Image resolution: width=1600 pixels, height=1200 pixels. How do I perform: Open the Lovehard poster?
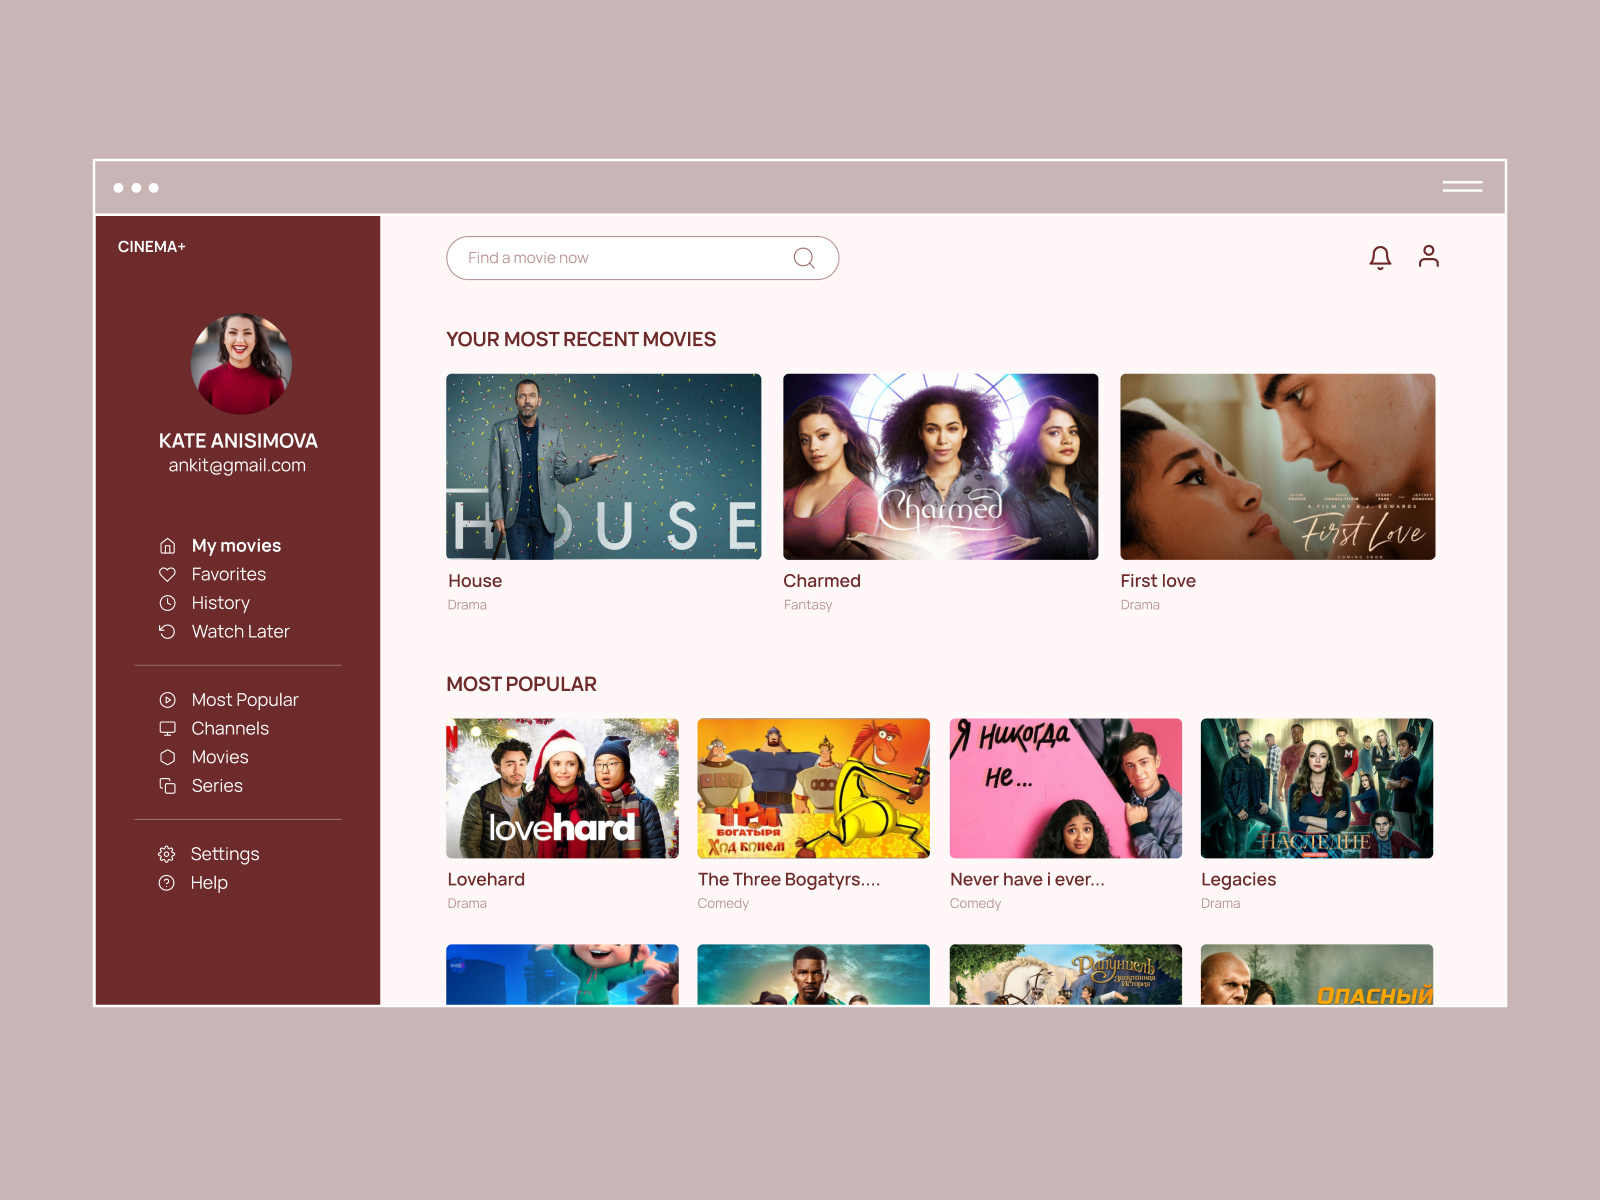[562, 788]
